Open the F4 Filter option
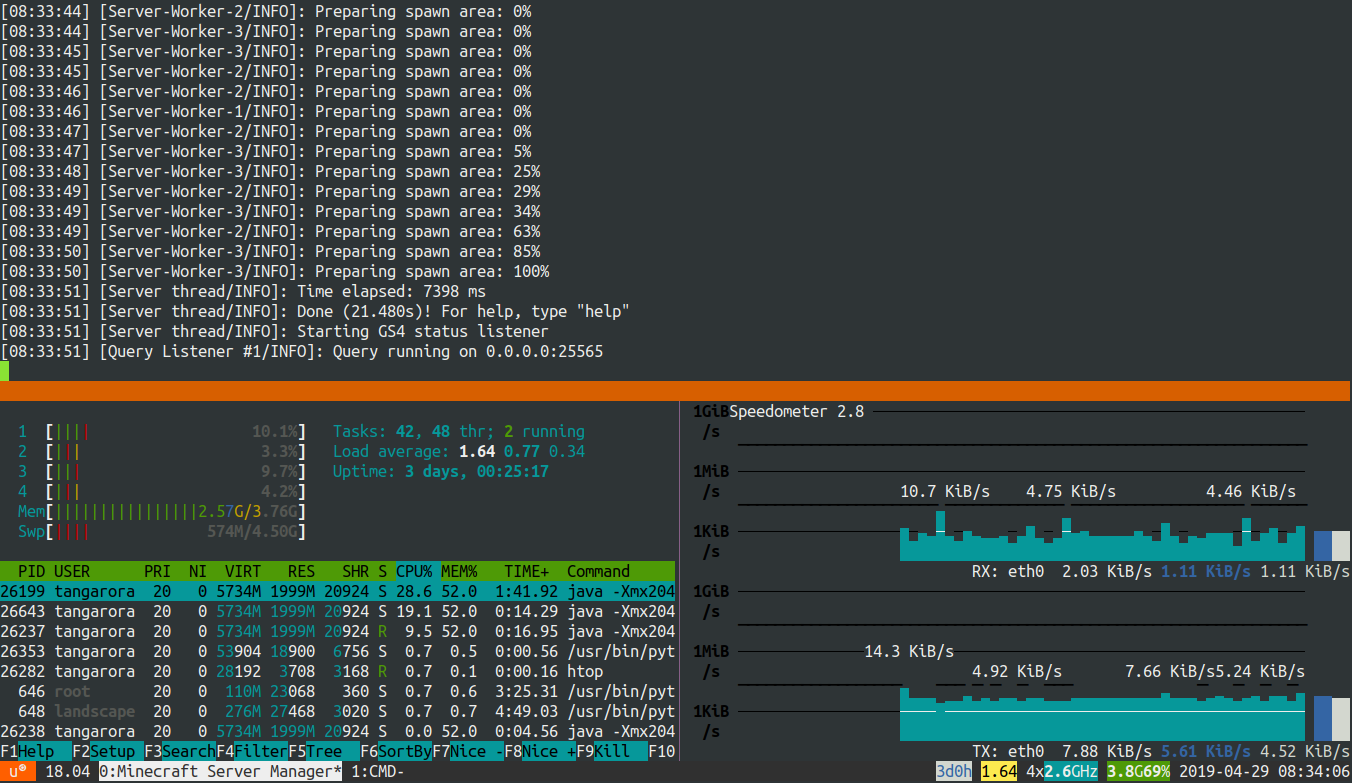 (252, 751)
